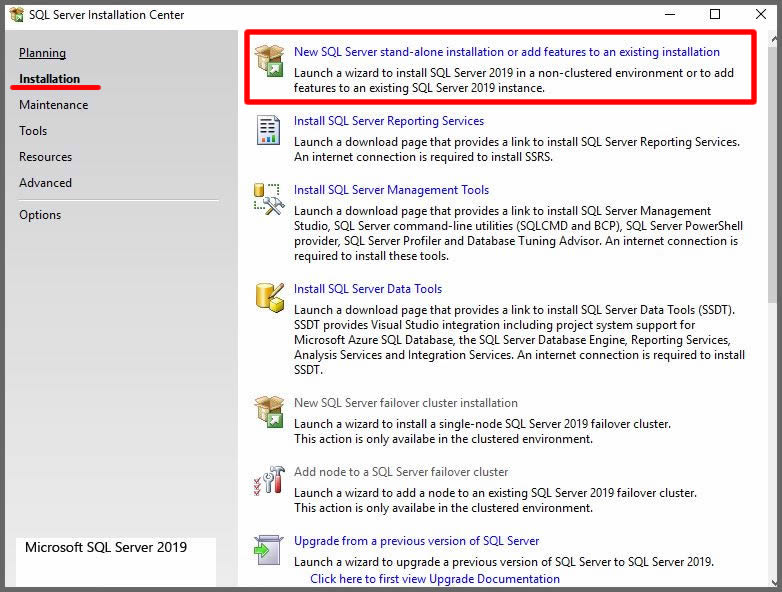Open the Options page

click(x=40, y=215)
